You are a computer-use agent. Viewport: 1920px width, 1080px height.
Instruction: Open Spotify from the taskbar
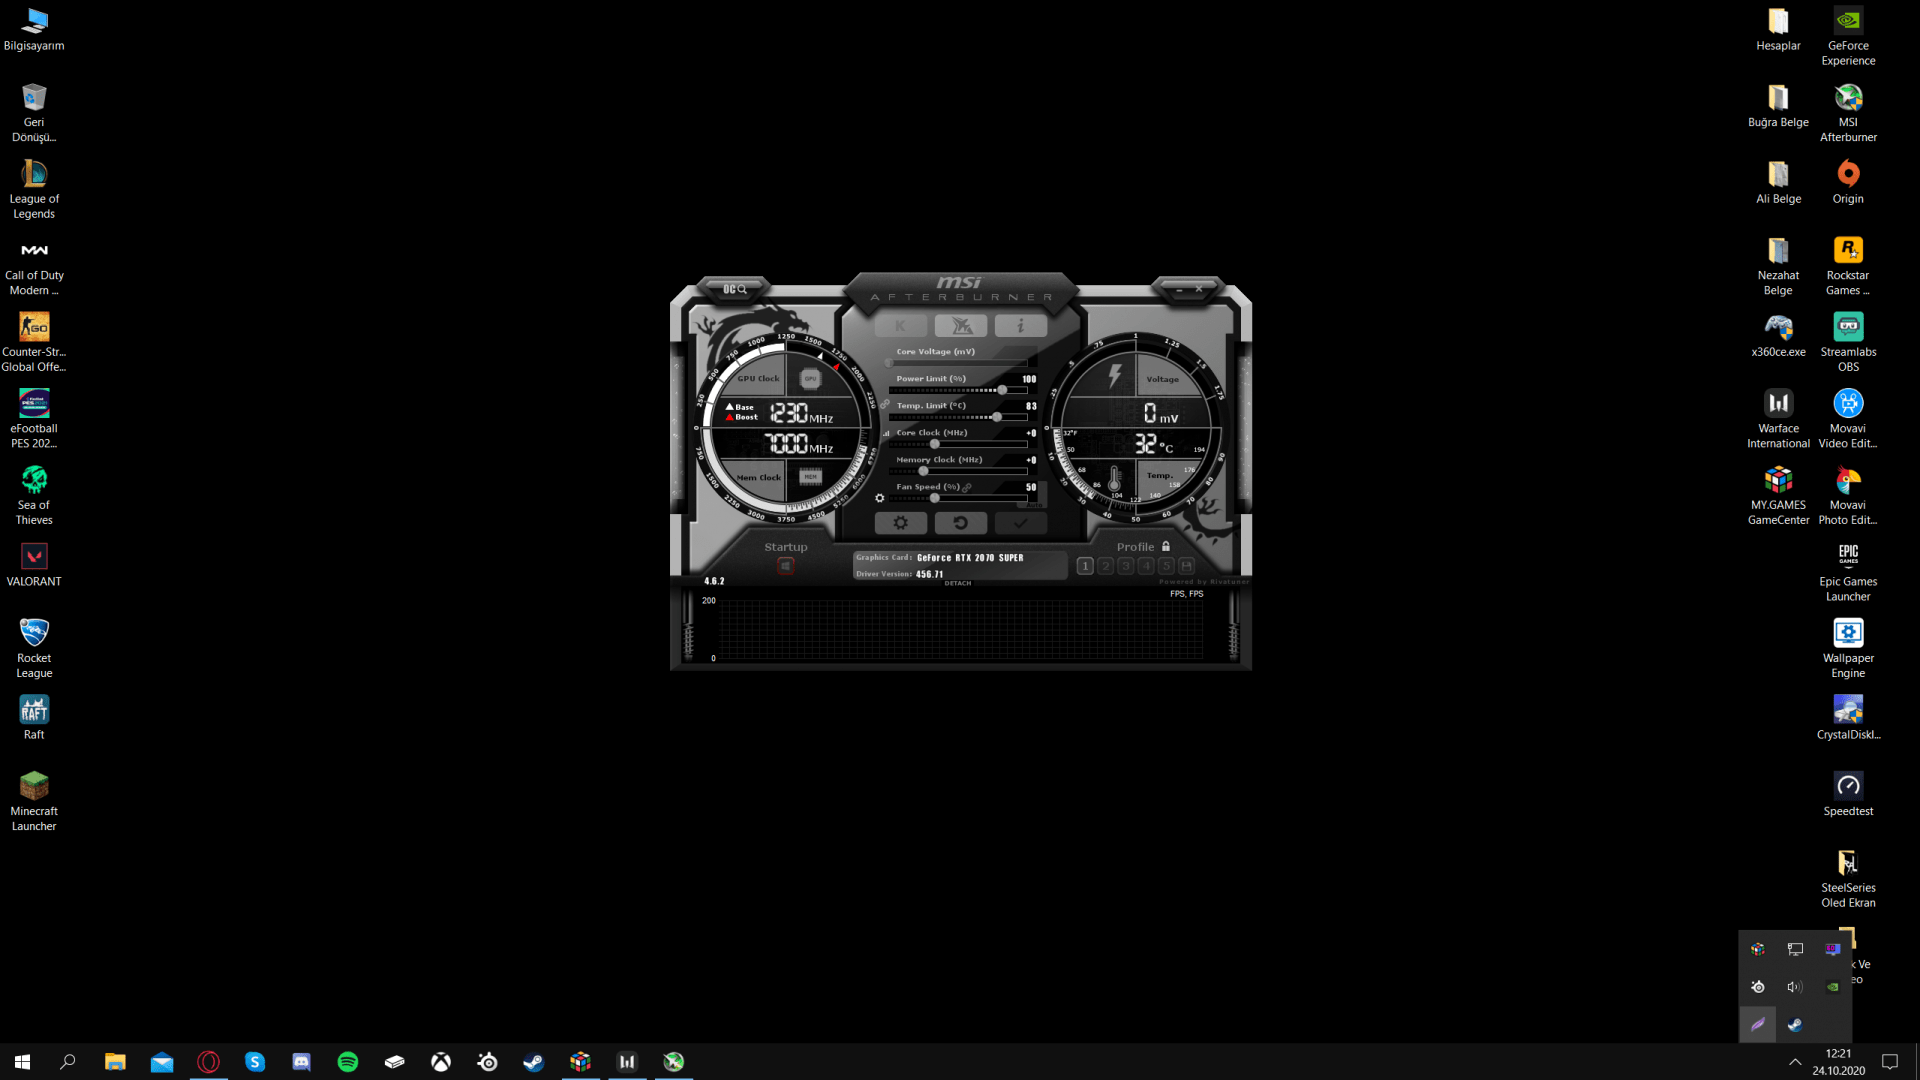tap(348, 1062)
